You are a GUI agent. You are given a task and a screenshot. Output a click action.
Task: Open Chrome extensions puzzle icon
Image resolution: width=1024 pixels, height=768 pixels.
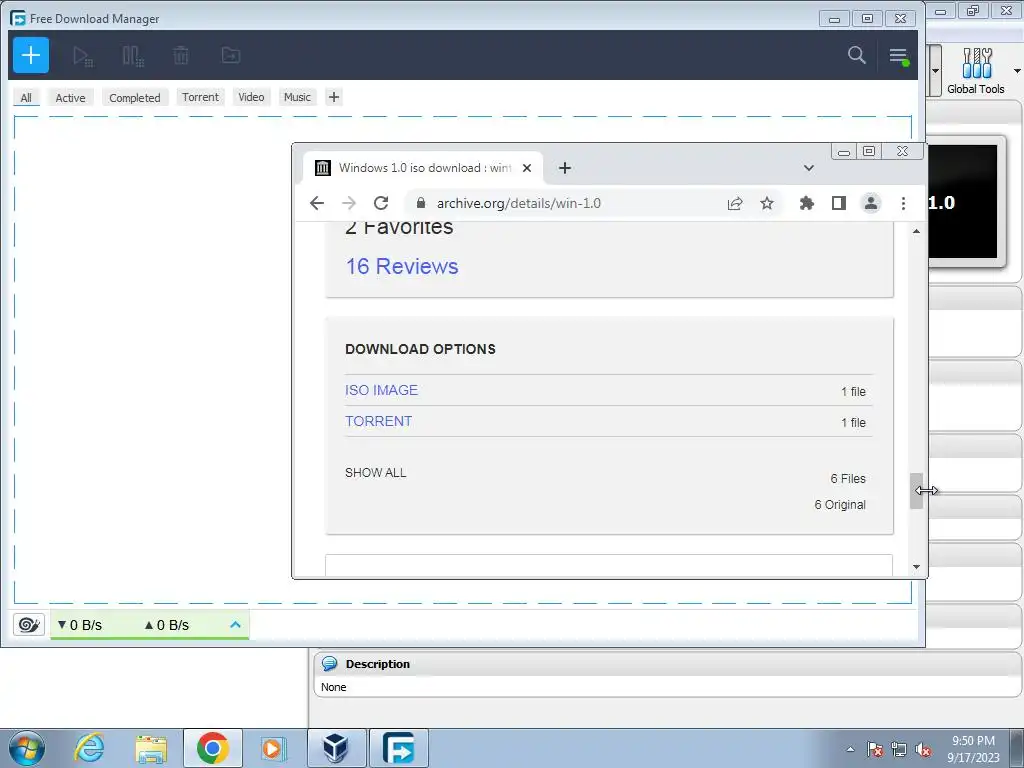coord(807,203)
